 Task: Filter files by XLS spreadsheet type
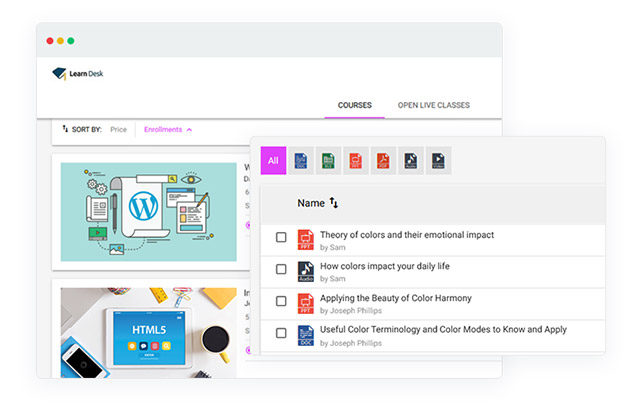pyautogui.click(x=328, y=160)
